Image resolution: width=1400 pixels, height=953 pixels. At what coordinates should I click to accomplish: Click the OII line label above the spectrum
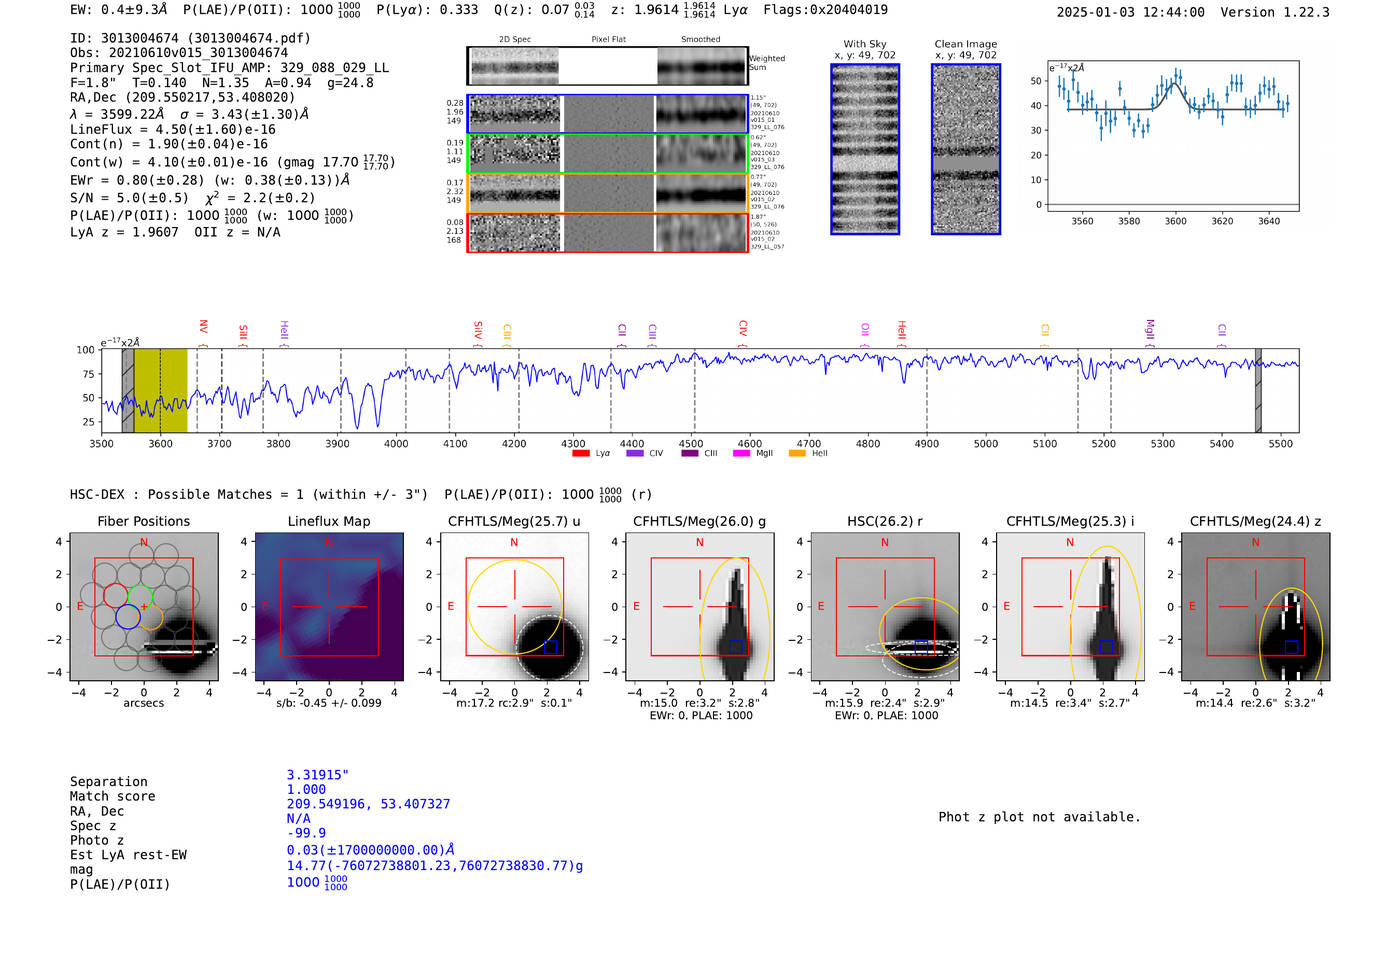pyautogui.click(x=865, y=329)
